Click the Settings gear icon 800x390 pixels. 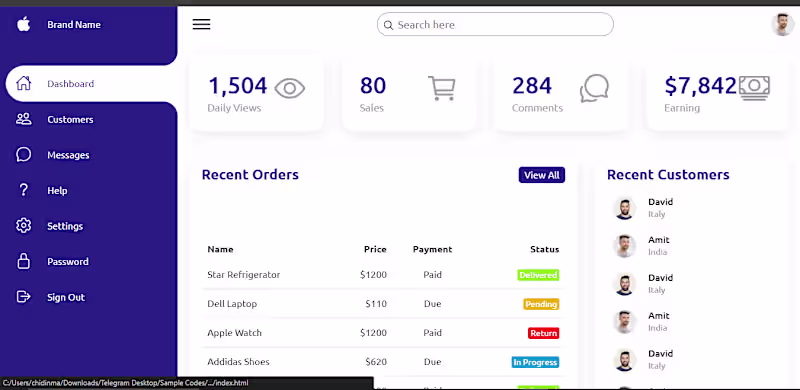pyautogui.click(x=23, y=226)
